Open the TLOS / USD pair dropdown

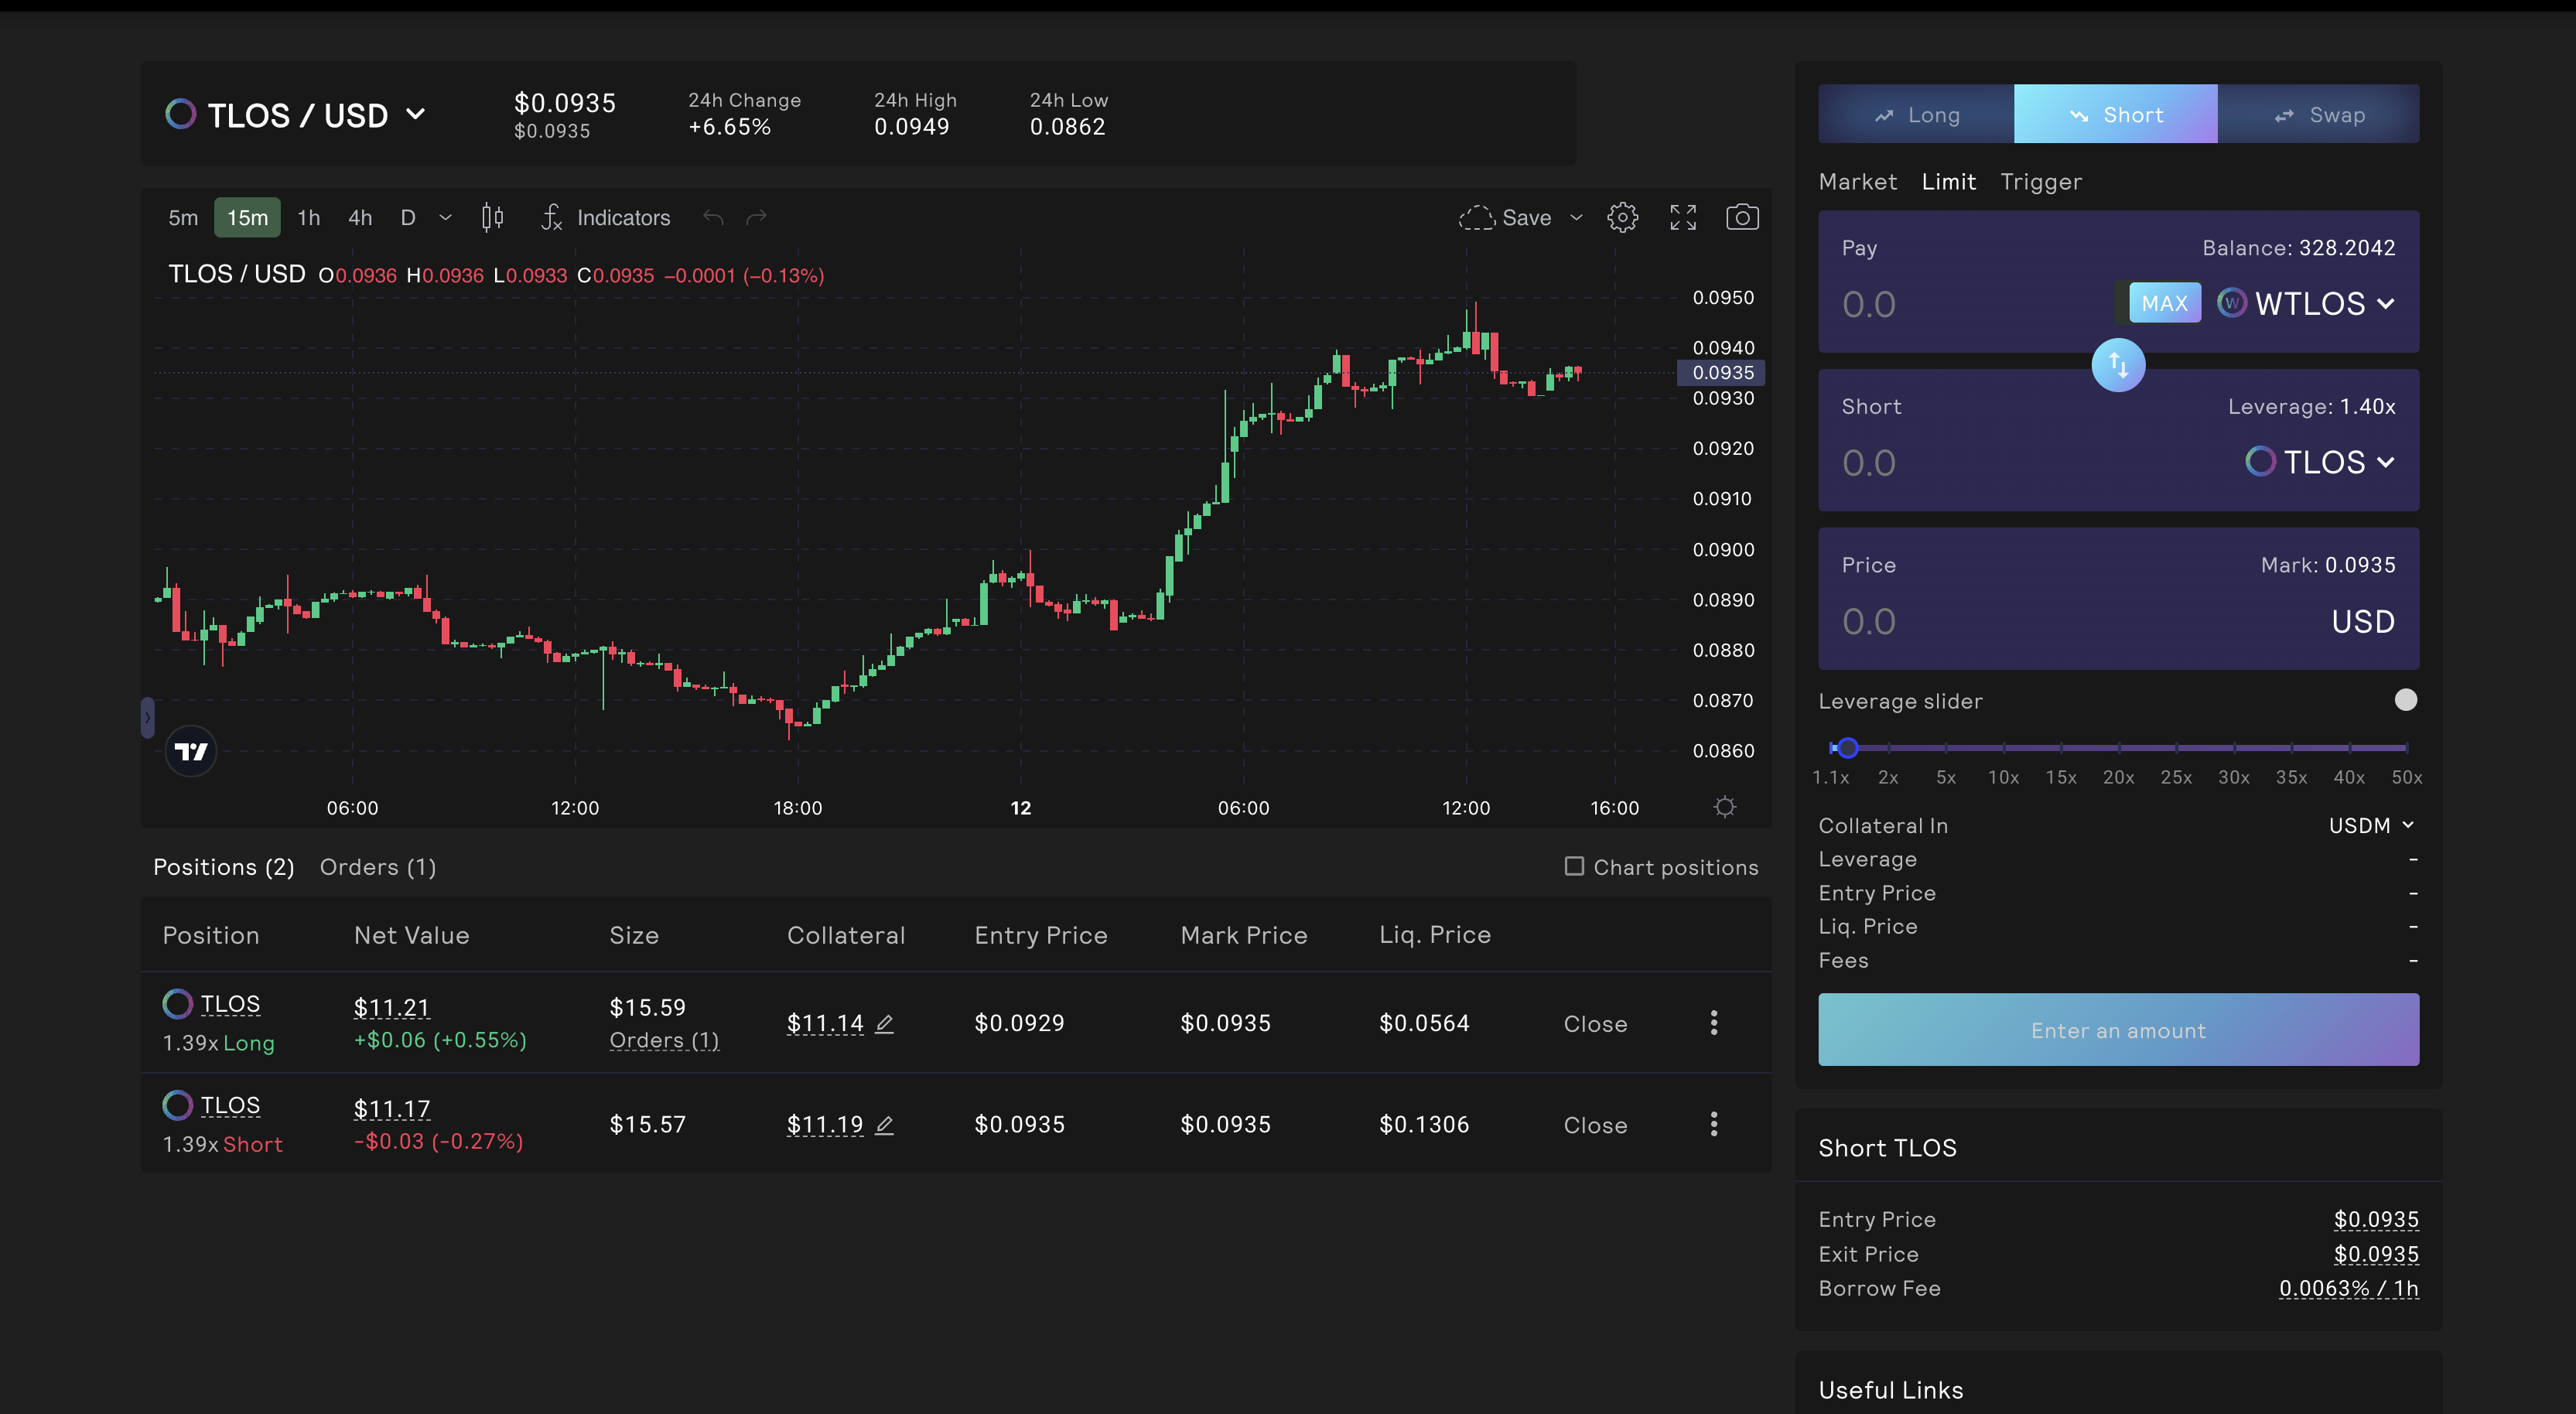pyautogui.click(x=296, y=115)
